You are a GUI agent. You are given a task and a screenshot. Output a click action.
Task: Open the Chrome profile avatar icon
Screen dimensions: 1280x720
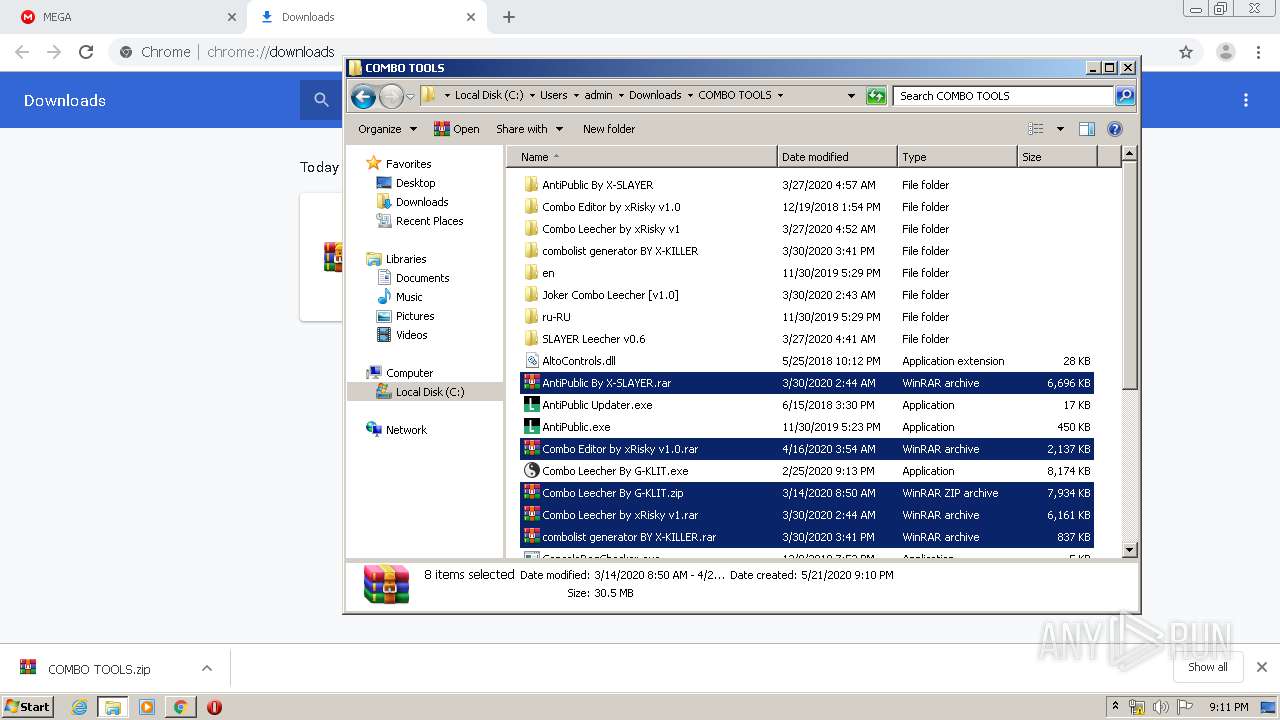click(1226, 52)
